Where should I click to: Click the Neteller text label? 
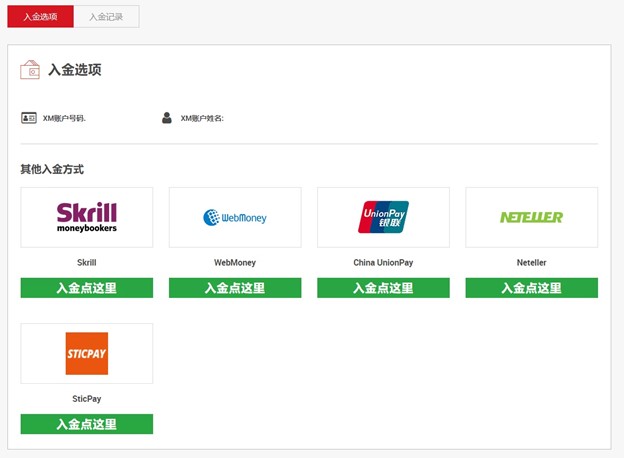coord(532,263)
